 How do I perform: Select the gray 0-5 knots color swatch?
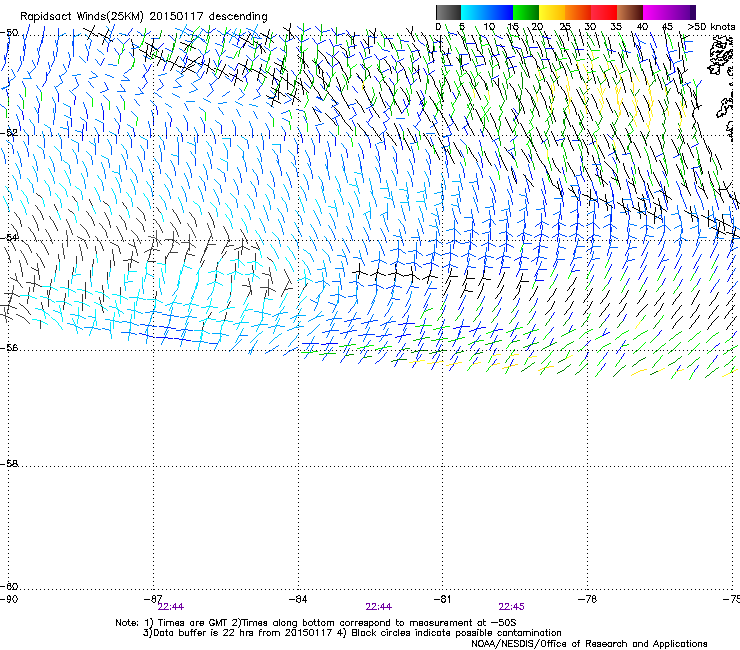pyautogui.click(x=448, y=12)
